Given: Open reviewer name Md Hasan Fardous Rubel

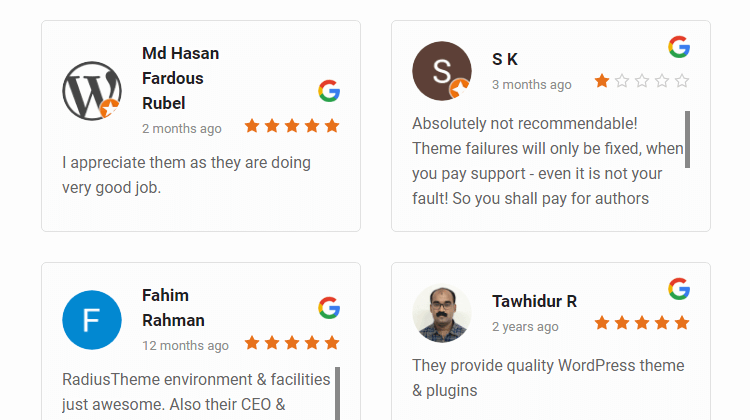Looking at the screenshot, I should [x=180, y=78].
